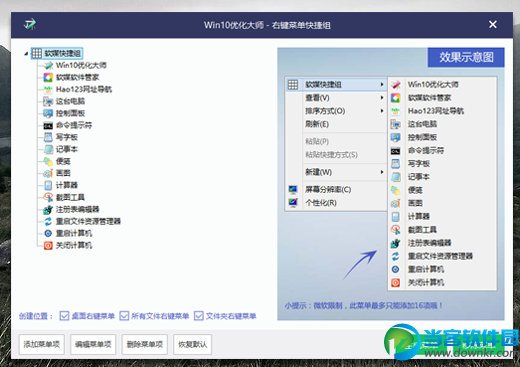Viewport: 520px width, 367px height.
Task: Toggle the 所有文件右键菜单 checkbox
Action: pos(124,316)
